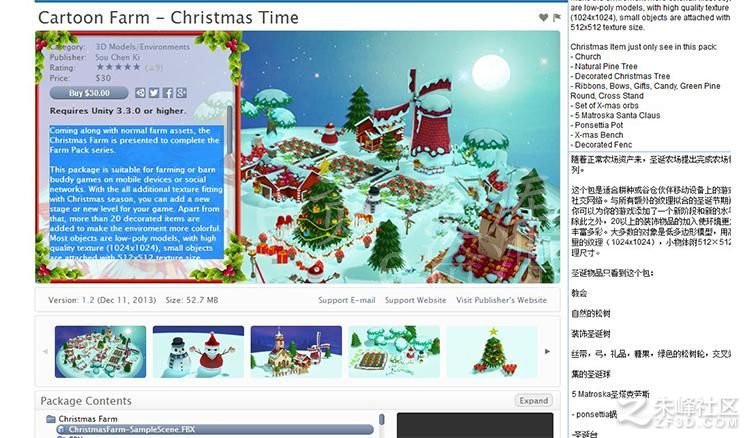The width and height of the screenshot is (750, 438).
Task: Select the church and windmill thumbnail
Action: click(x=296, y=351)
